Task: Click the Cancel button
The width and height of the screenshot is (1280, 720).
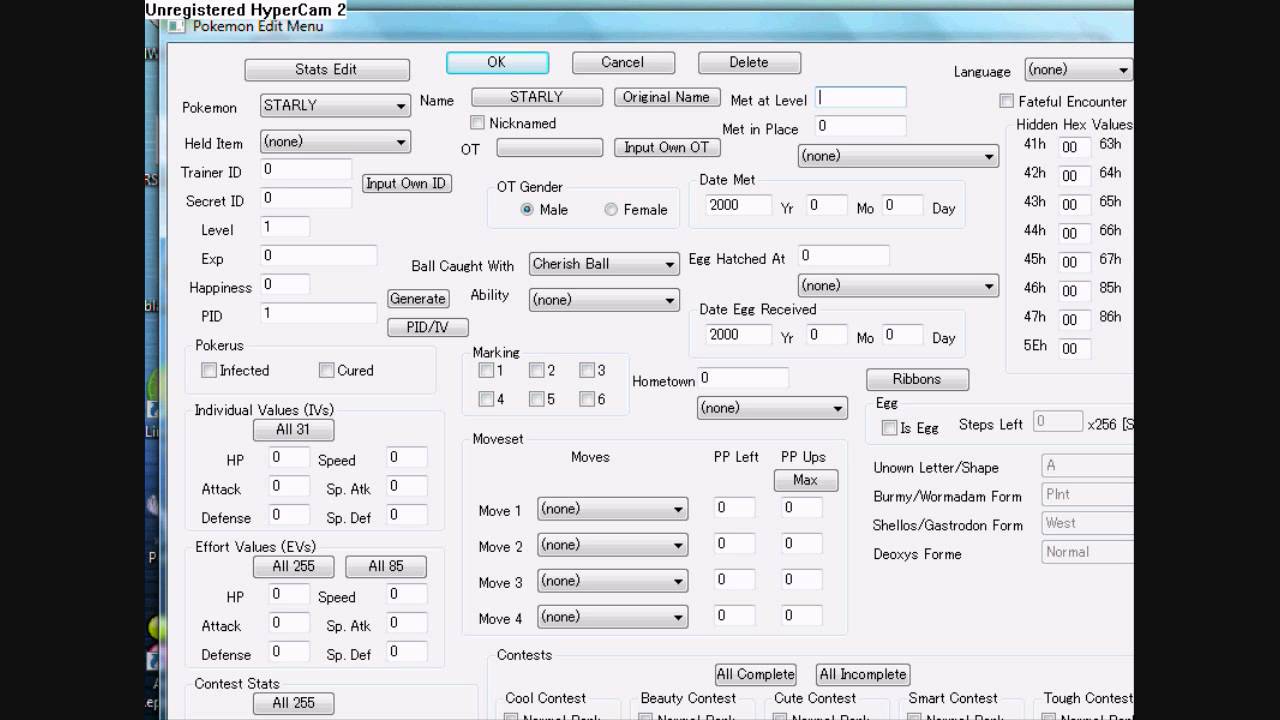Action: point(623,62)
